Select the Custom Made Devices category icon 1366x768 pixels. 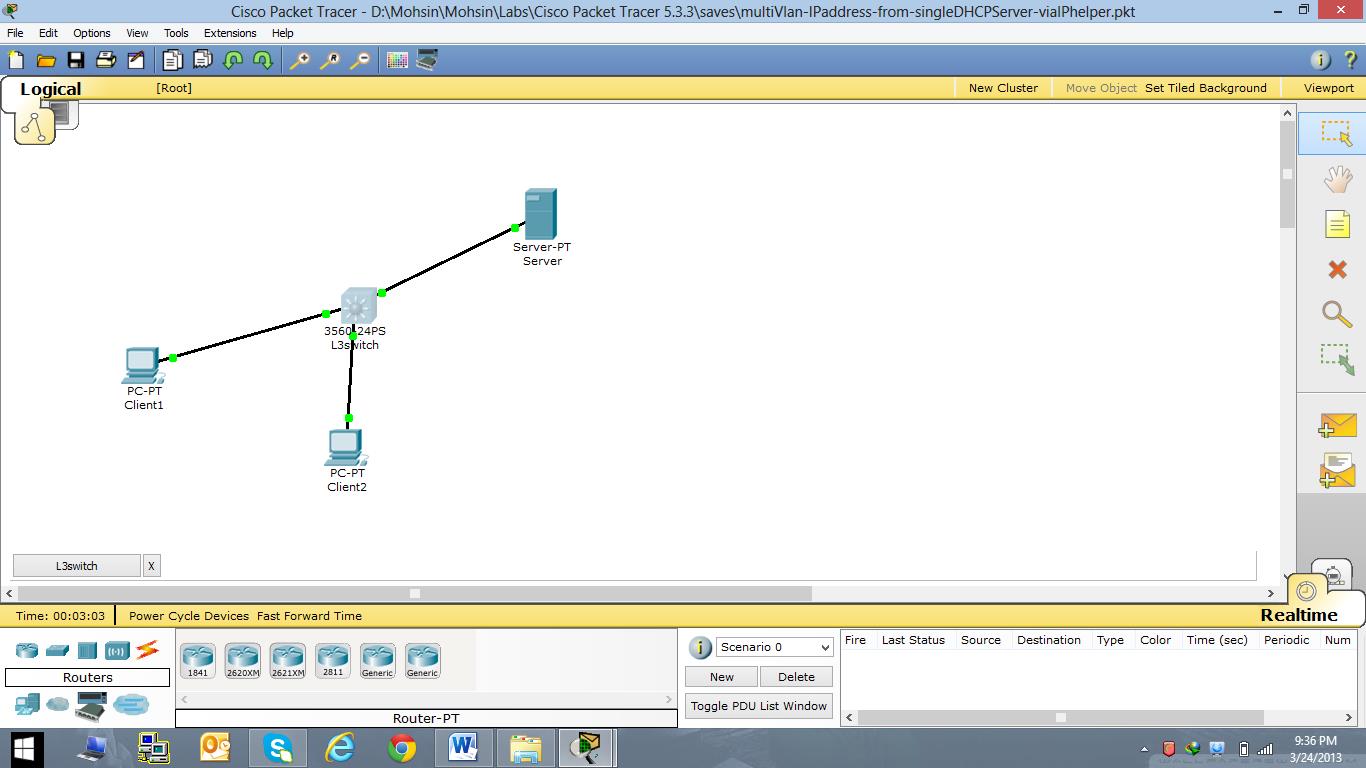[x=91, y=705]
